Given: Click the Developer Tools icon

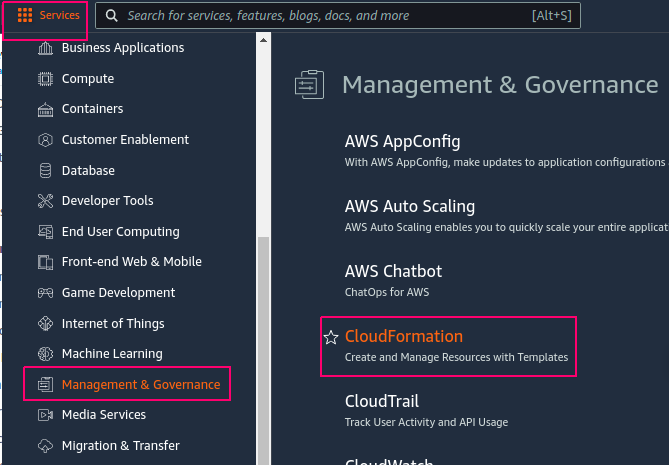Looking at the screenshot, I should (x=45, y=201).
